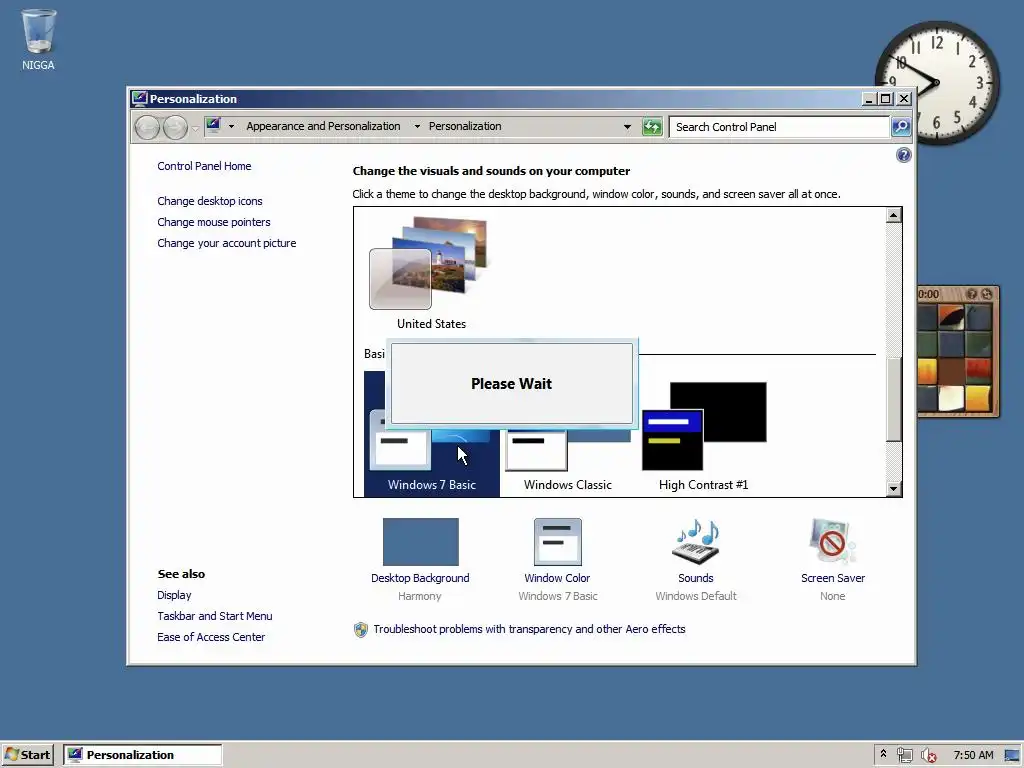Click the Personalization breadcrumb

pos(465,126)
